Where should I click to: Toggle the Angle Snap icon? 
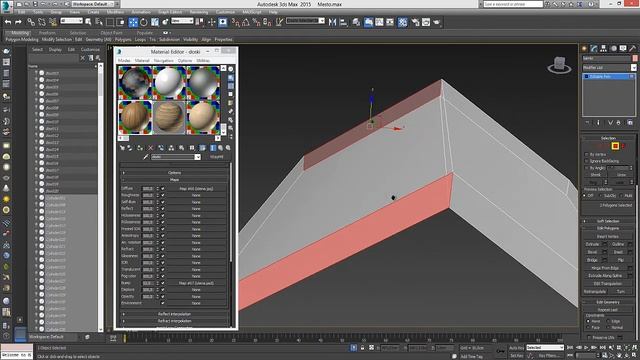246,22
